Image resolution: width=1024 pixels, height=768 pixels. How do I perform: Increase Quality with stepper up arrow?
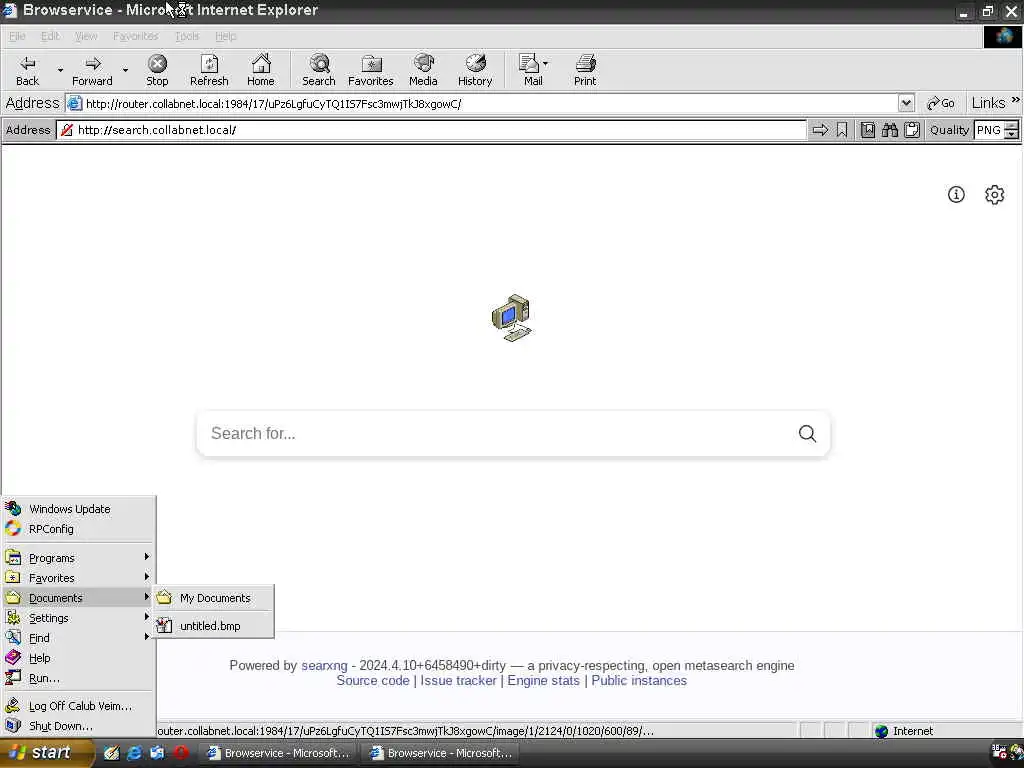coord(1011,125)
